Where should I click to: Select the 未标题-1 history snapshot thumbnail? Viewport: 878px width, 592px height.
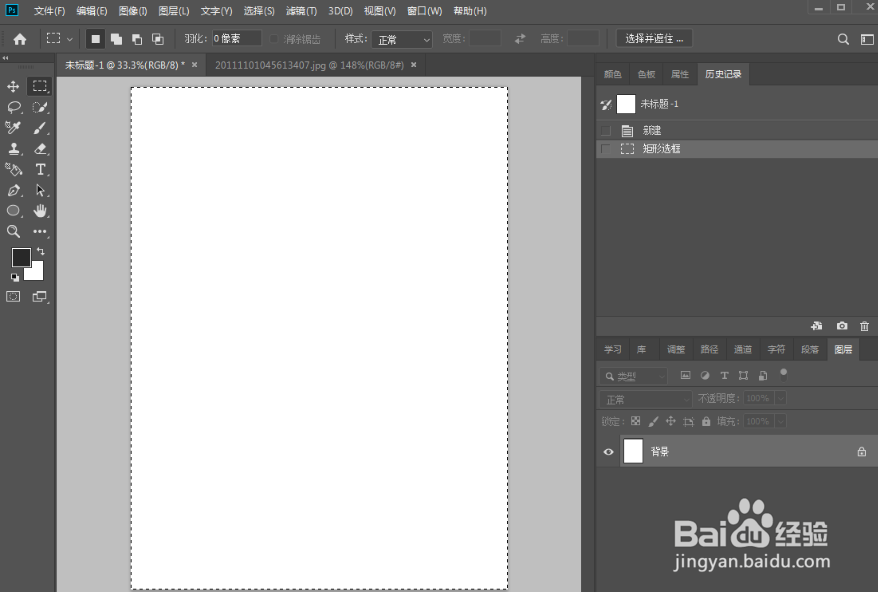(625, 104)
